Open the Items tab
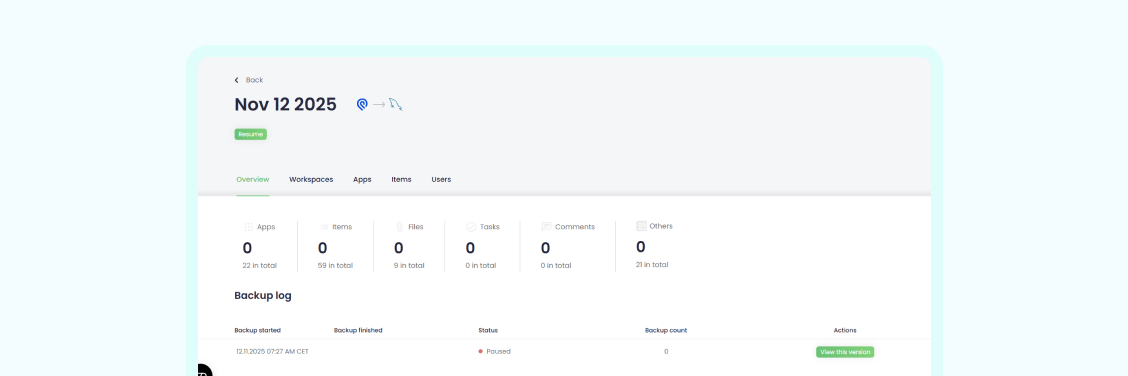Screen dimensions: 1128x376 (x=401, y=179)
